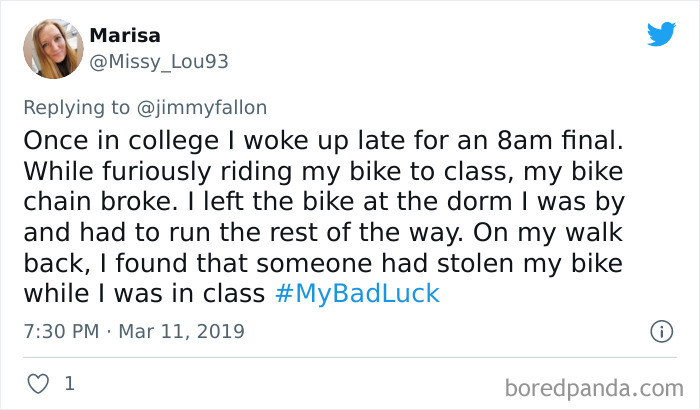Viewport: 700px width, 410px height.
Task: Open the tweet info circle icon
Action: point(660,331)
